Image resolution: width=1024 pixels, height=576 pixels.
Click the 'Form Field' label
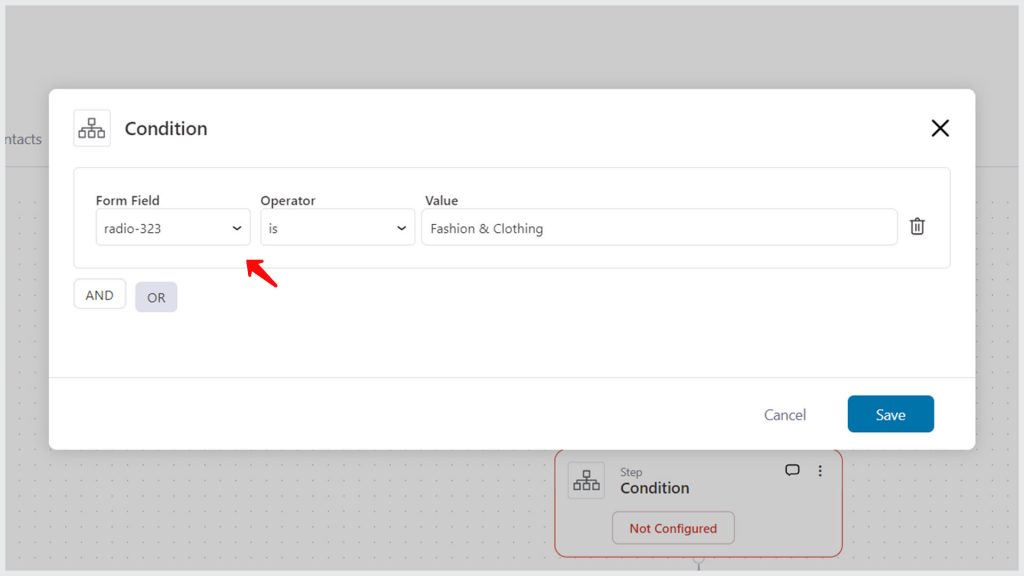tap(127, 200)
